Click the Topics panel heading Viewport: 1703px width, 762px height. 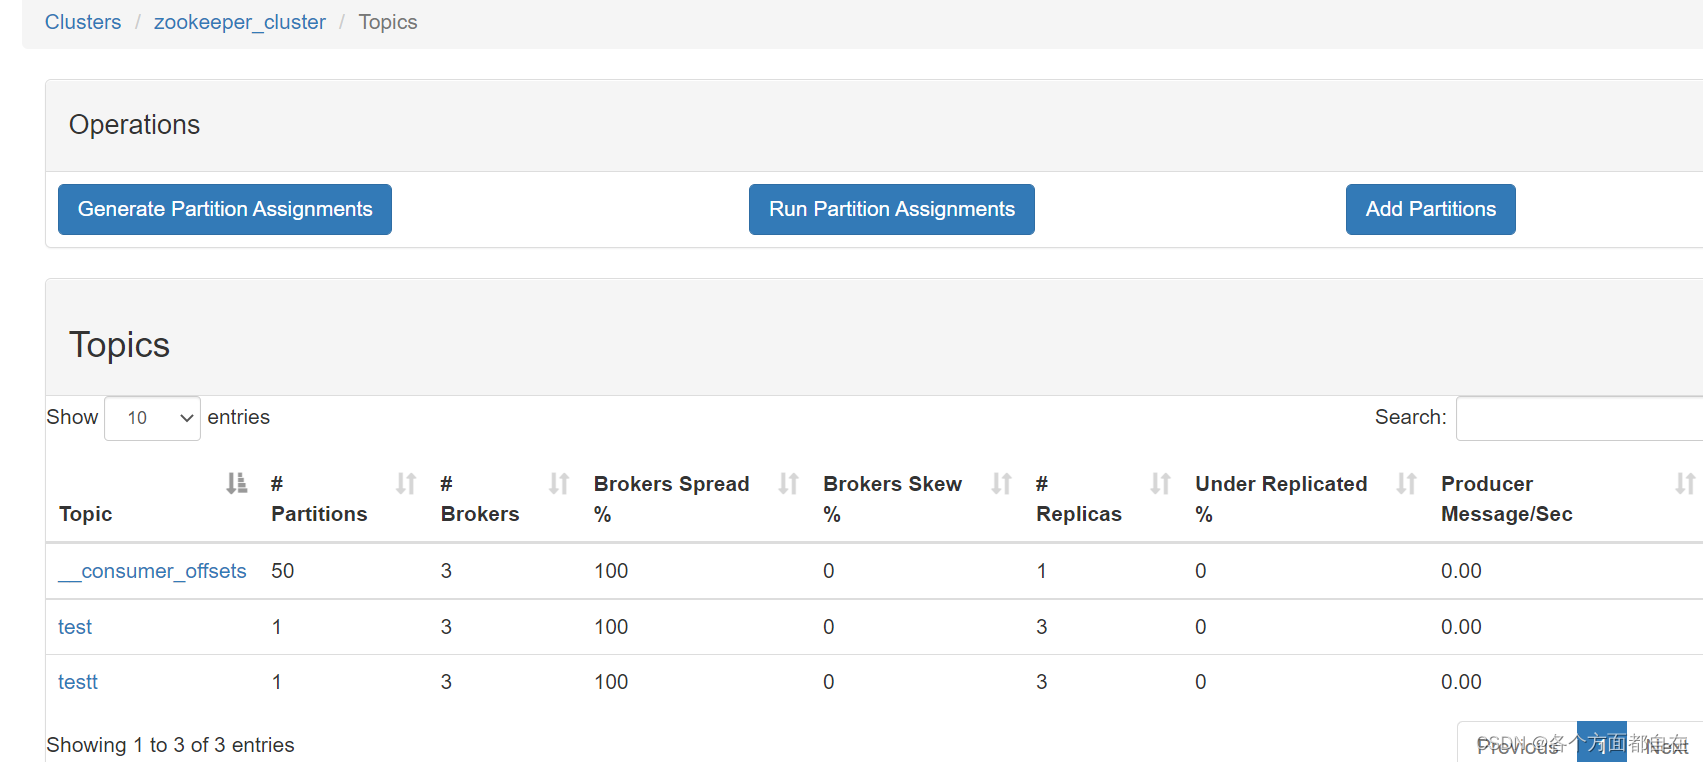click(x=119, y=345)
